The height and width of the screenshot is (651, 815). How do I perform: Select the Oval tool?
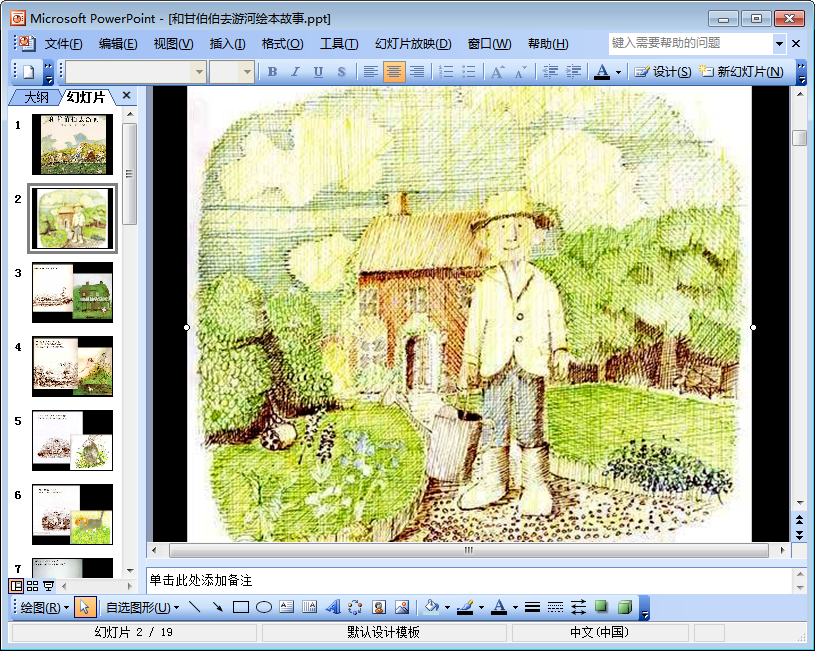click(x=264, y=607)
